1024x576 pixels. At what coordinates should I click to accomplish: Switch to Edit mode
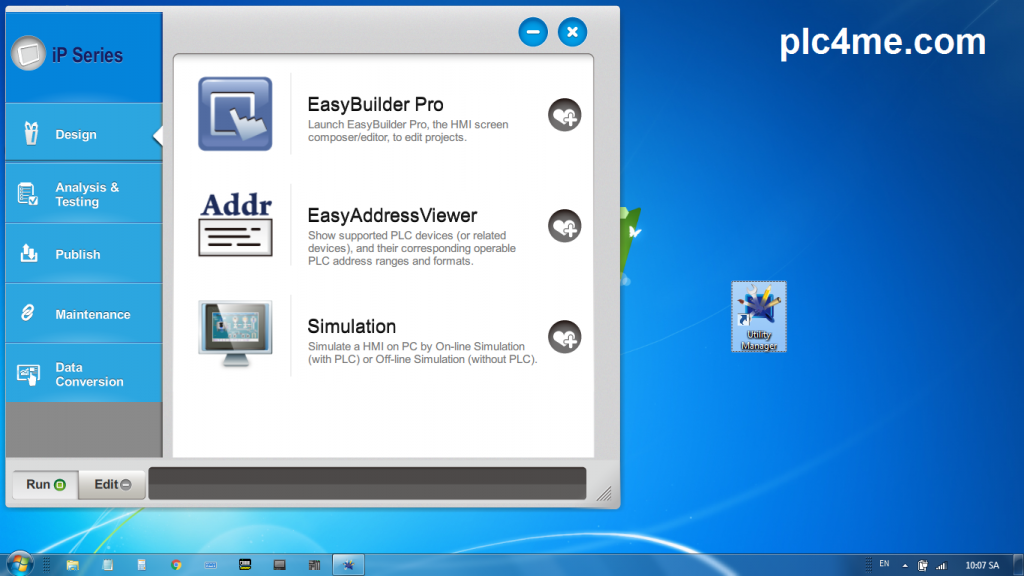pos(112,485)
